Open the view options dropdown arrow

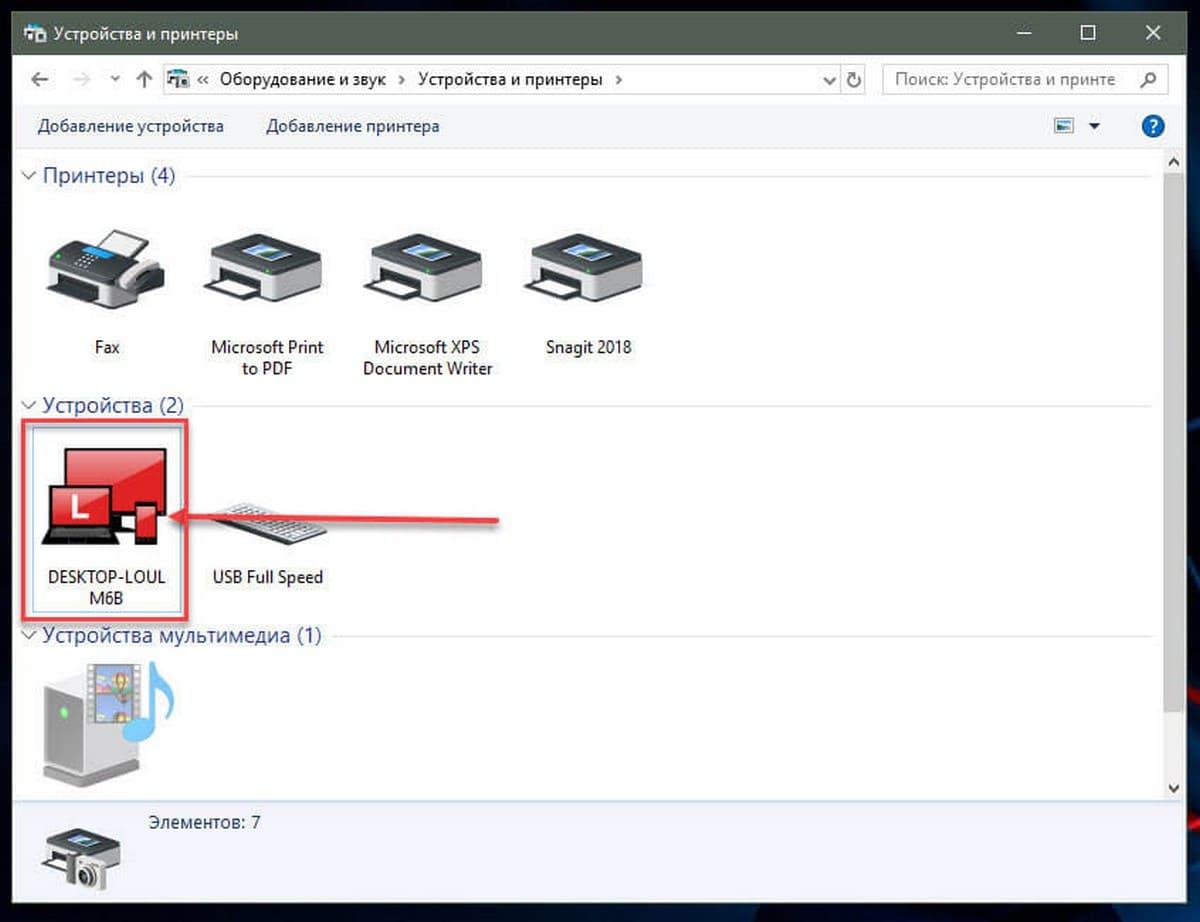pyautogui.click(x=1093, y=126)
